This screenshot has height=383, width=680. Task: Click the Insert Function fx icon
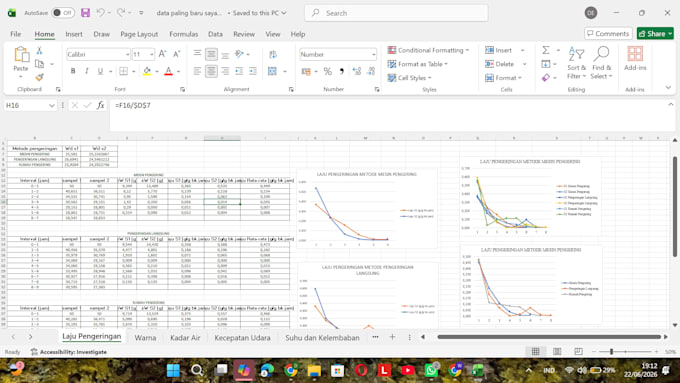pyautogui.click(x=101, y=105)
